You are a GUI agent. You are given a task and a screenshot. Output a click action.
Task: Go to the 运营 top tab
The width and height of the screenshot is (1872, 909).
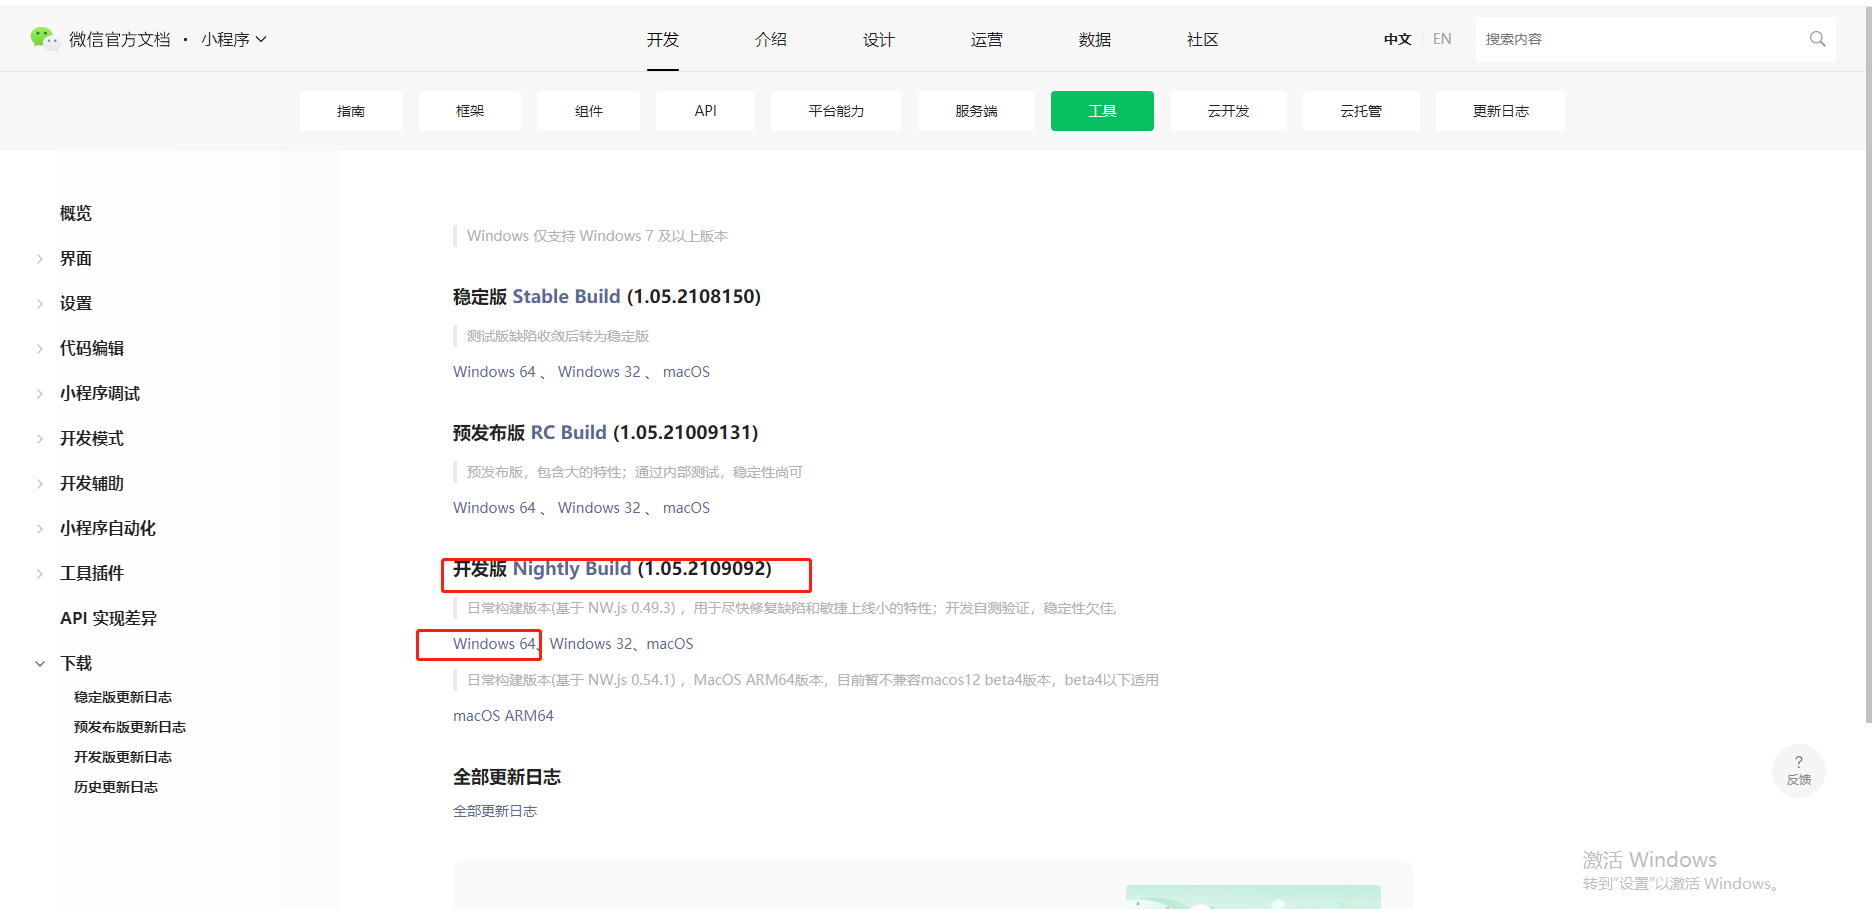click(987, 39)
